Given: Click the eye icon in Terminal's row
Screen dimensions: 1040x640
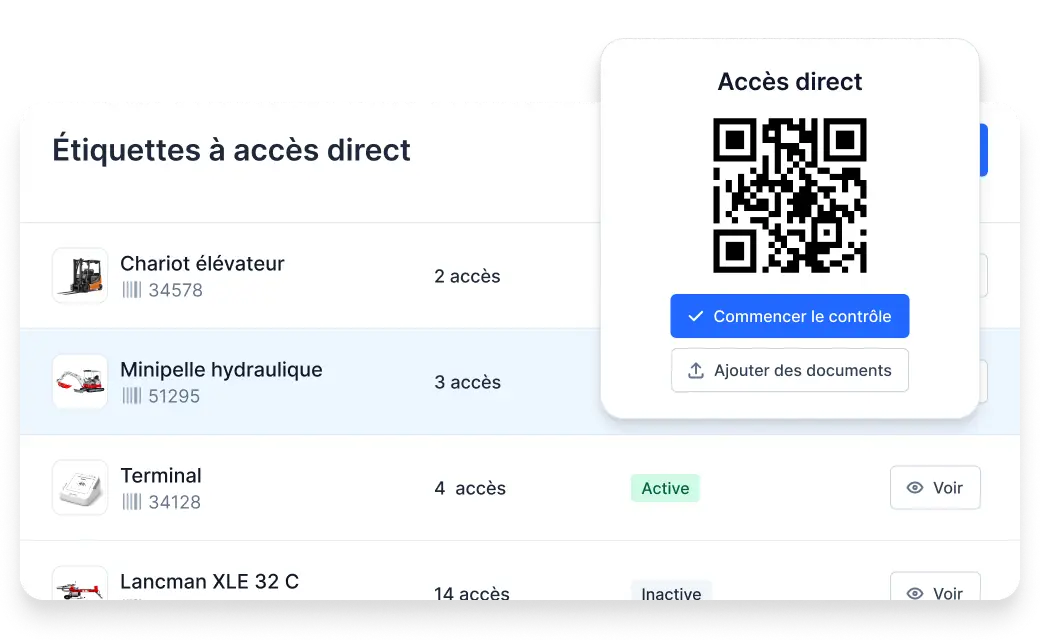Looking at the screenshot, I should (914, 488).
